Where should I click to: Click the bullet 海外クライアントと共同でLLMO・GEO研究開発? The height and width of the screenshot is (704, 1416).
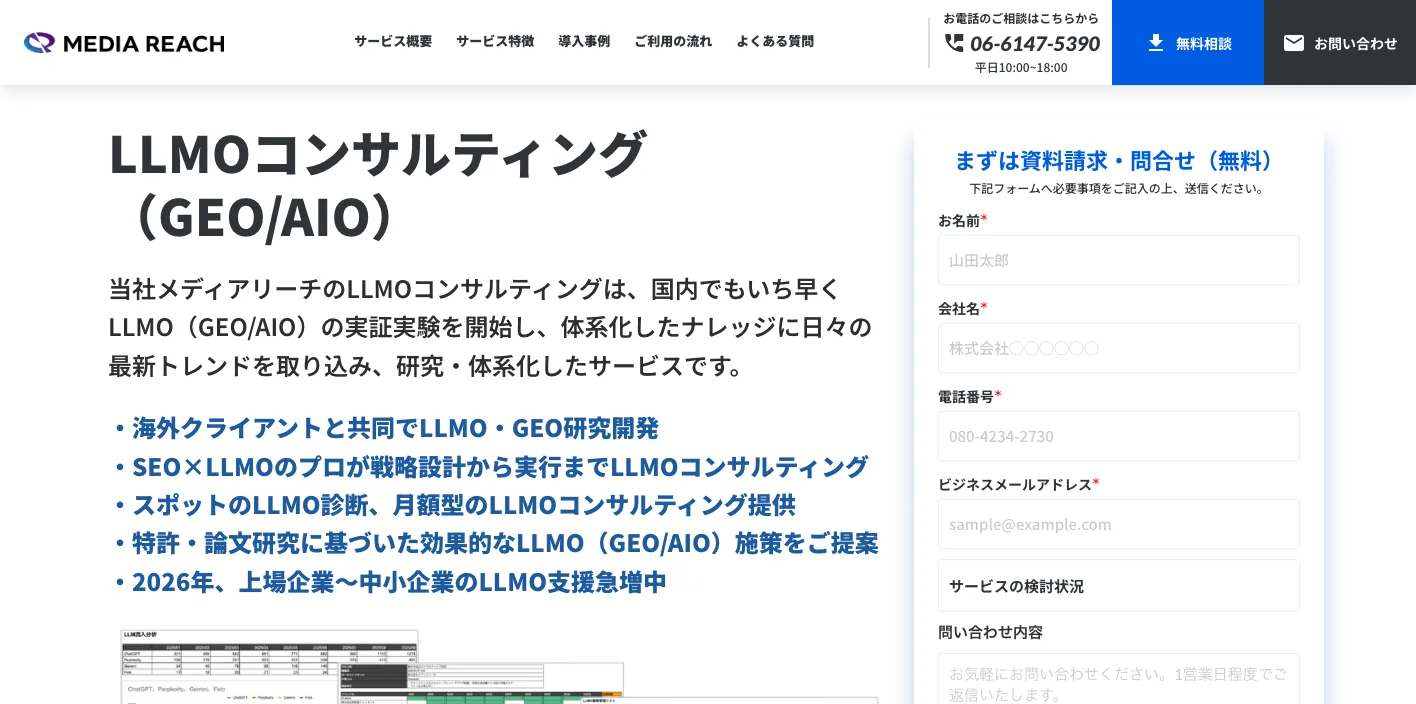(x=384, y=428)
